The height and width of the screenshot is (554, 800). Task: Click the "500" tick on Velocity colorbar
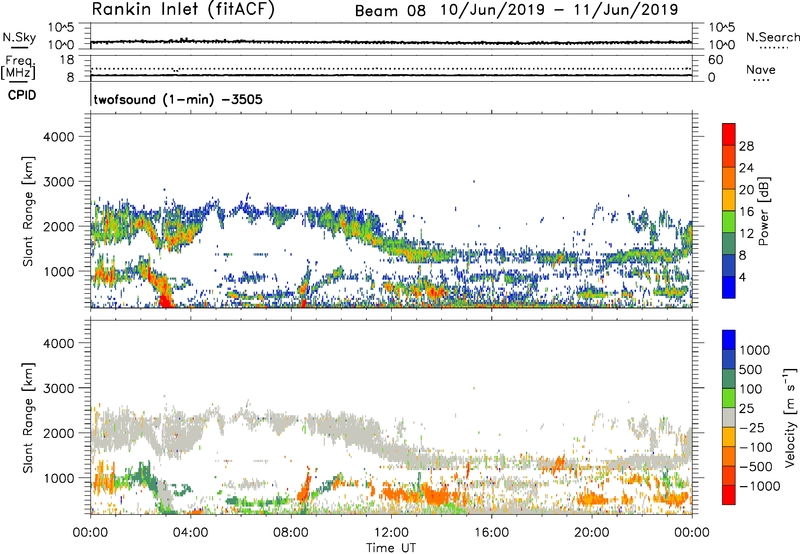coord(751,370)
